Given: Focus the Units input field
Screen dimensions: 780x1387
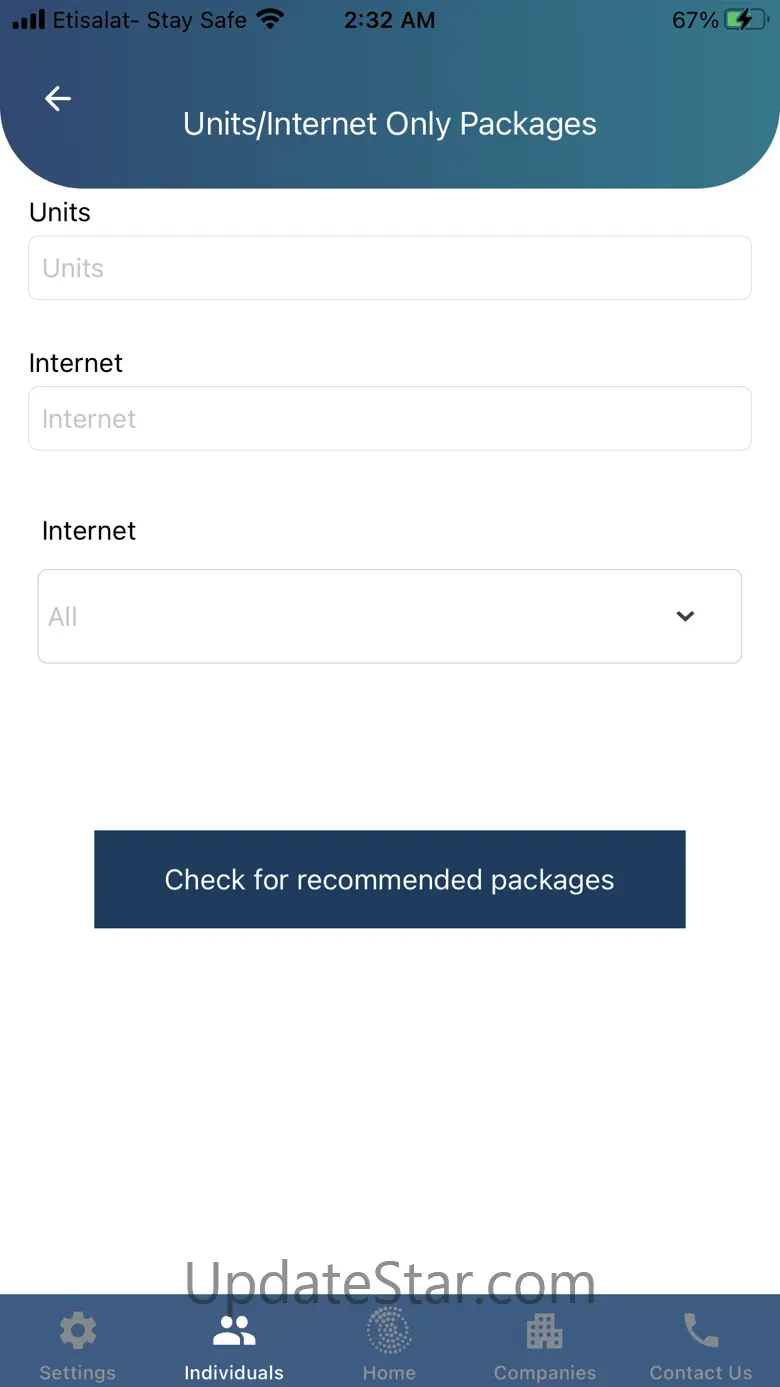Looking at the screenshot, I should click(390, 268).
